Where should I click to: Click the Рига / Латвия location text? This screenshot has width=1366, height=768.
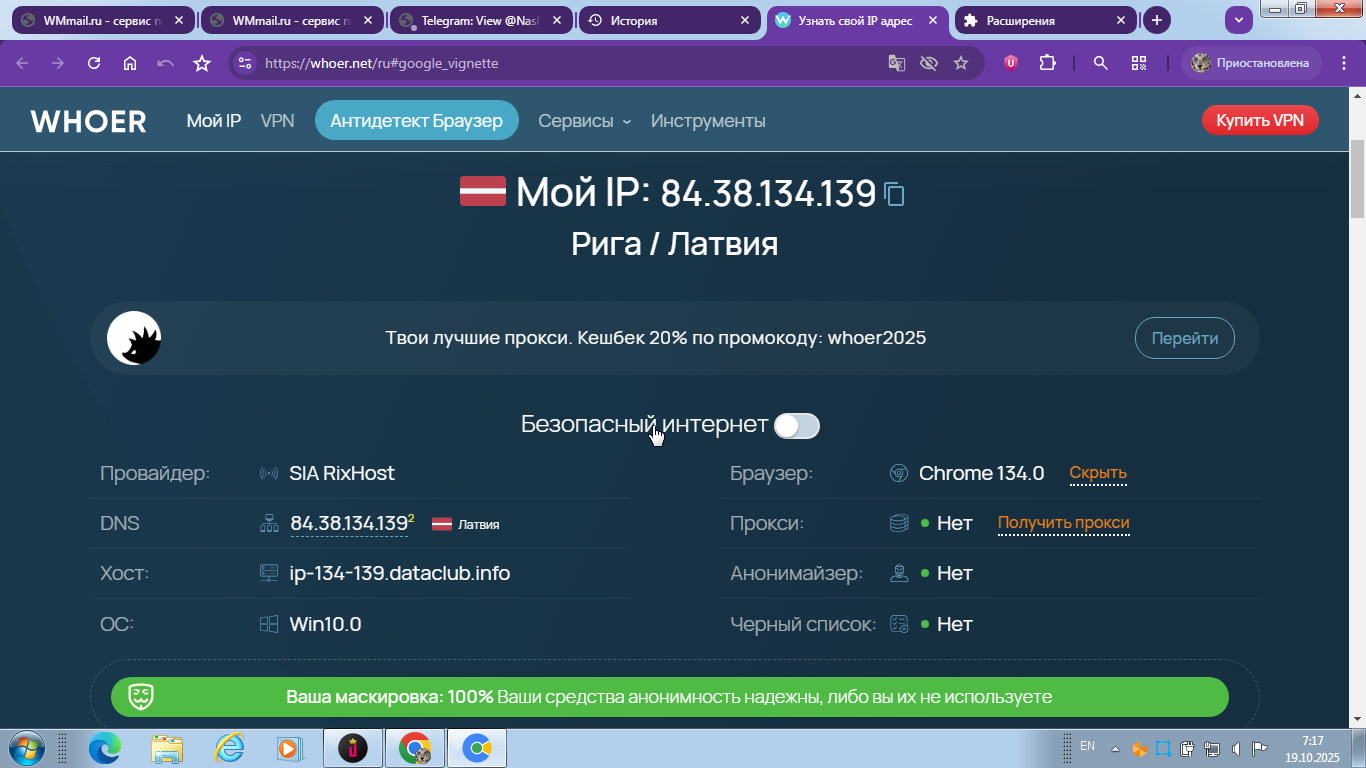click(x=675, y=243)
